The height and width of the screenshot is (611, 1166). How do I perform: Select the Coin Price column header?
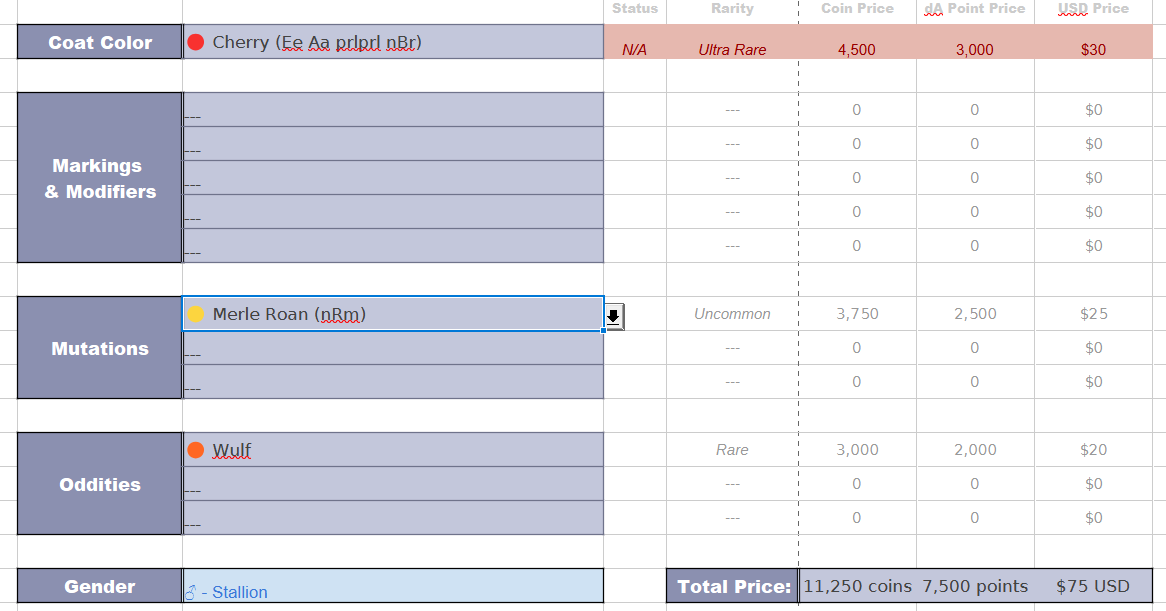click(857, 8)
